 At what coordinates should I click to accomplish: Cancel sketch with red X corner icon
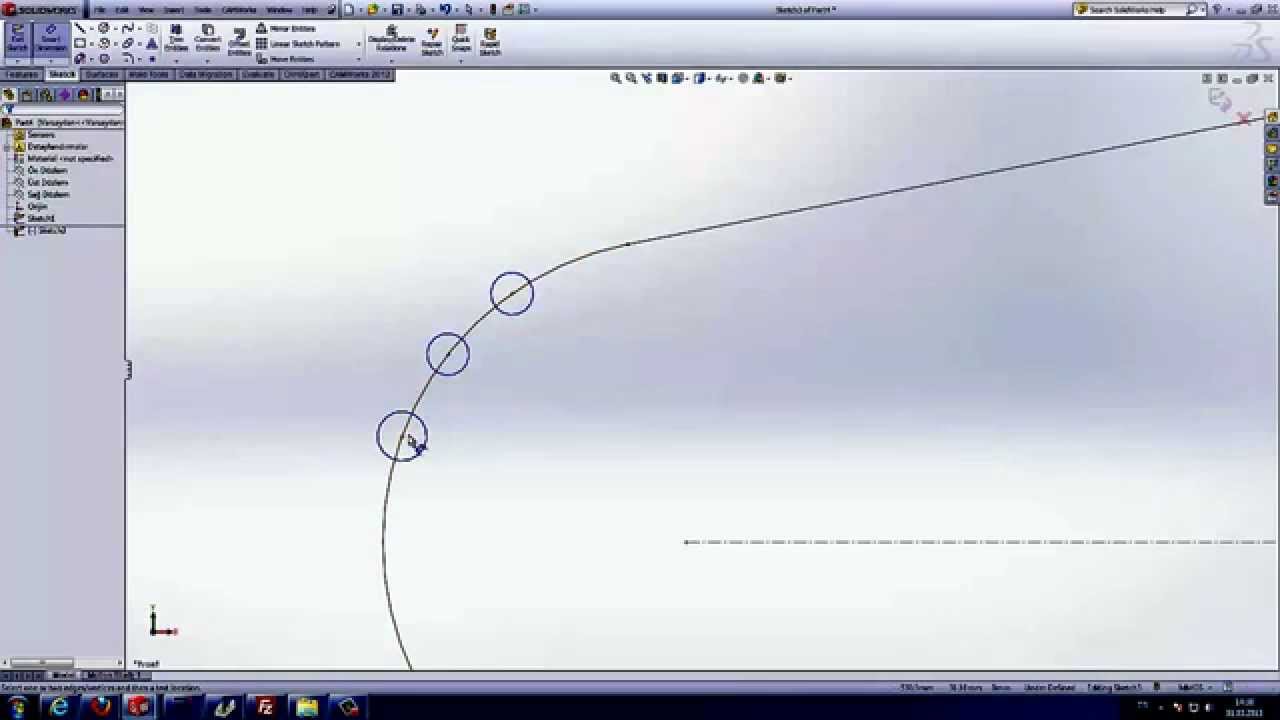pyautogui.click(x=1244, y=119)
